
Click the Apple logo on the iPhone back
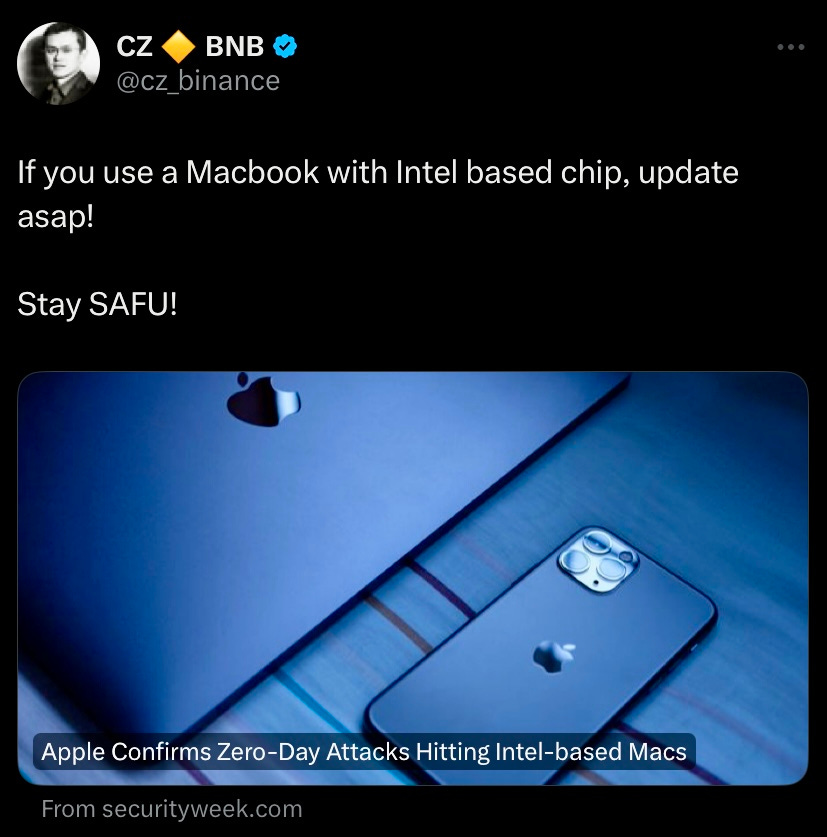point(554,656)
